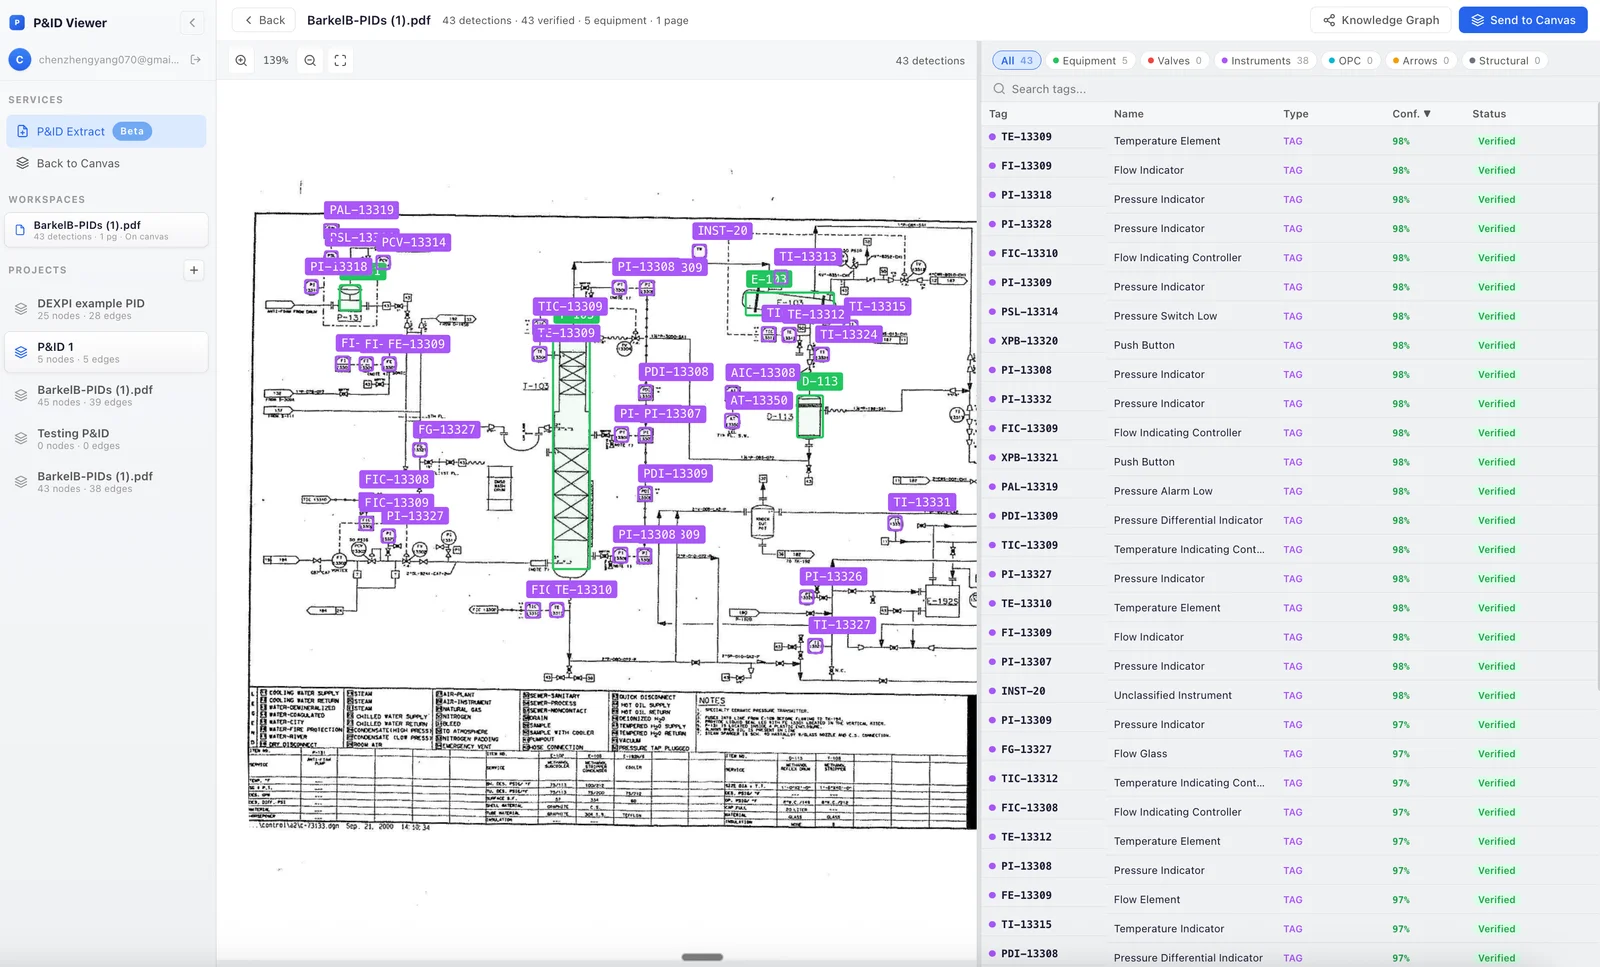Select the zoom out magnifier tool
The image size is (1600, 967).
[x=309, y=60]
